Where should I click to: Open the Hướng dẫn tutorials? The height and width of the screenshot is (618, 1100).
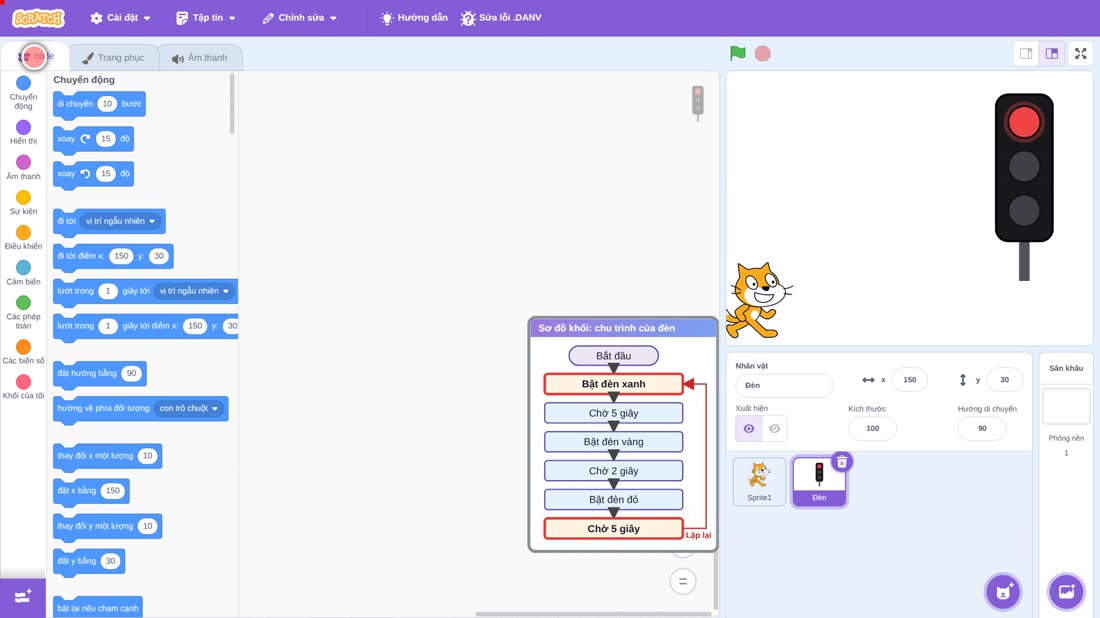click(414, 18)
